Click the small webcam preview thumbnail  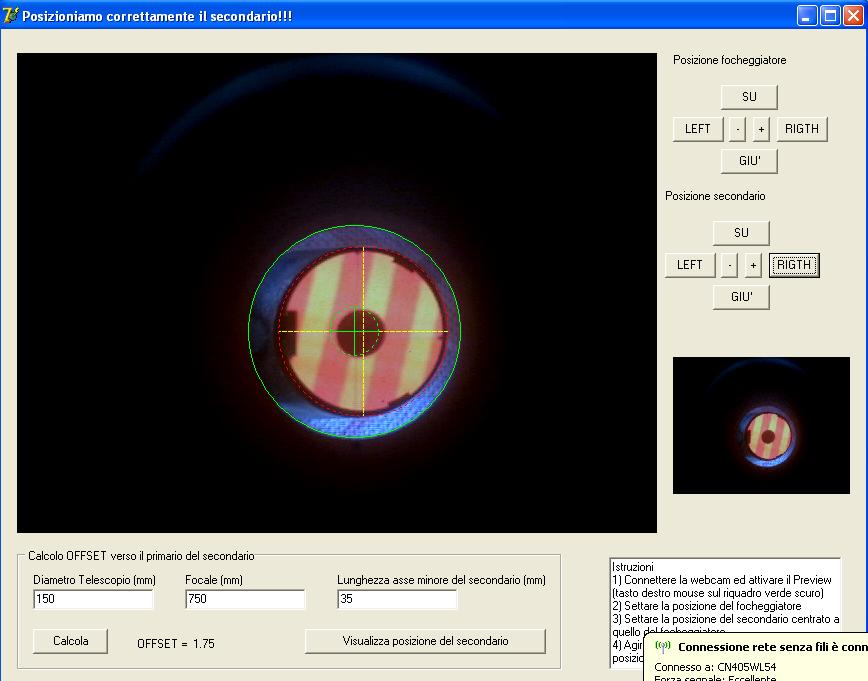[x=761, y=425]
